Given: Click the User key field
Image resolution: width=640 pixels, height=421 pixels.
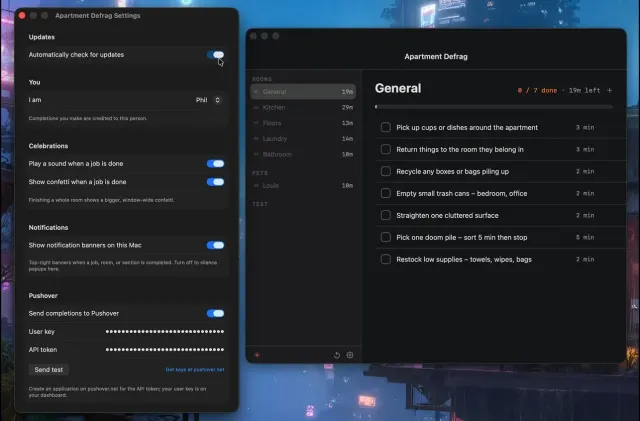Looking at the screenshot, I should pyautogui.click(x=164, y=332).
